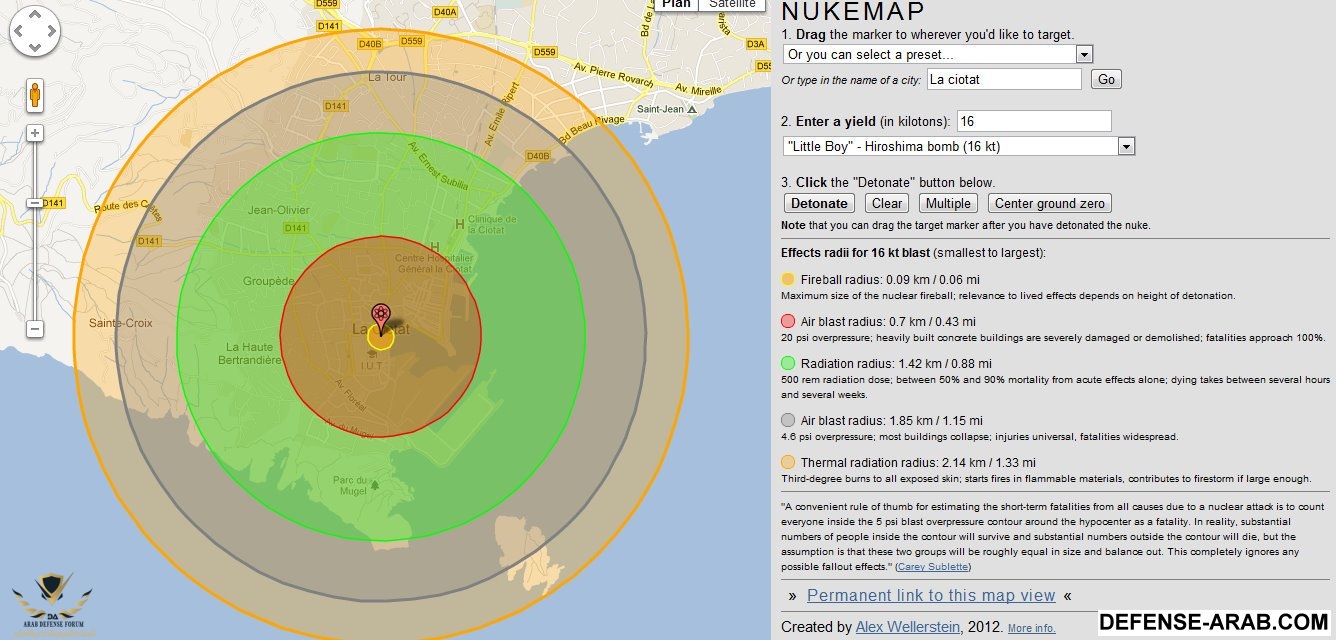Click the zoom slider handle
This screenshot has height=640, width=1336.
point(35,203)
